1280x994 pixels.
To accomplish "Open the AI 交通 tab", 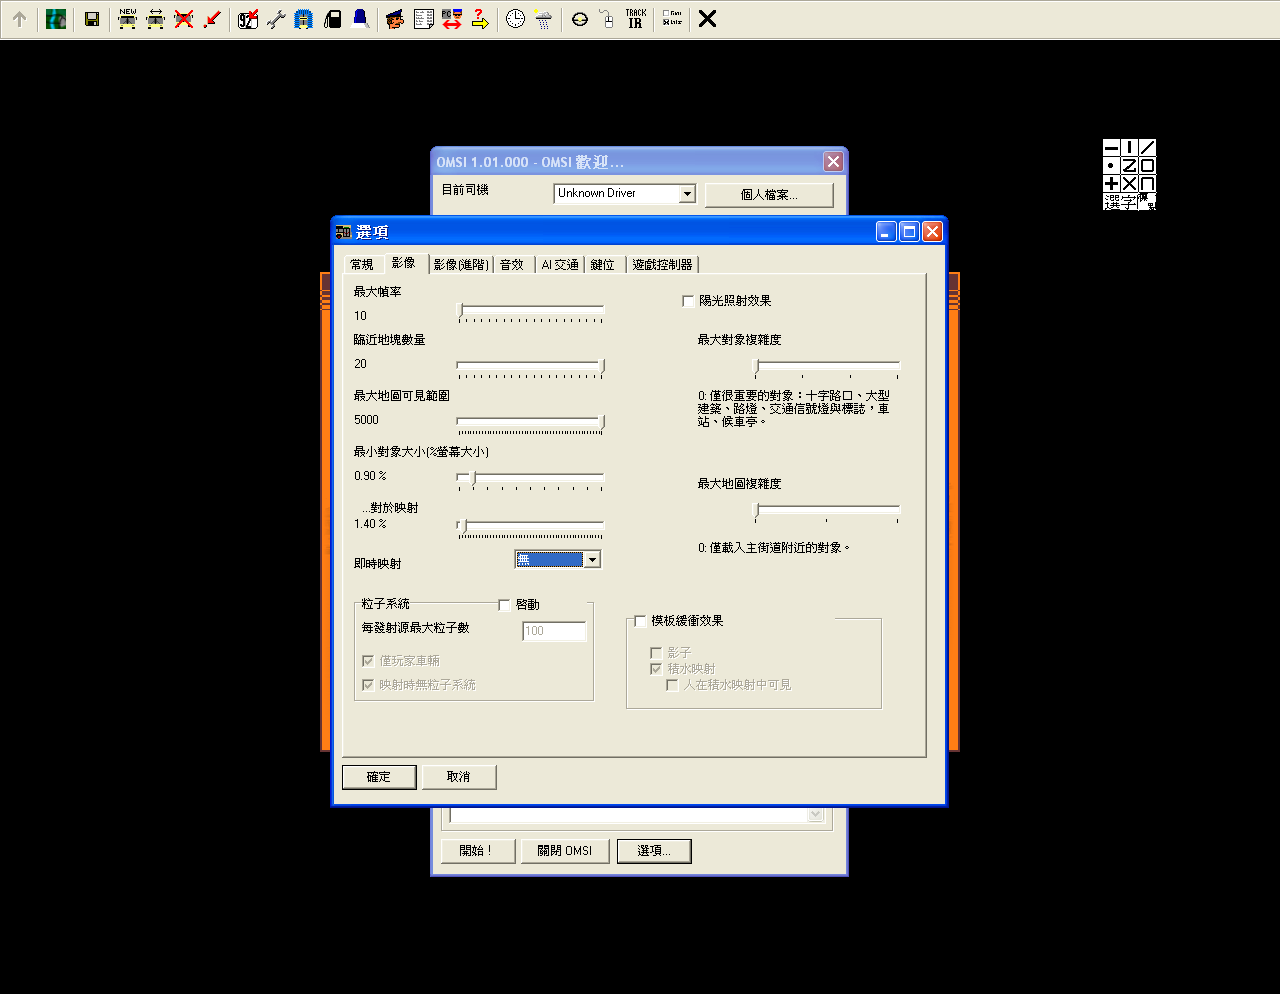I will [x=560, y=265].
